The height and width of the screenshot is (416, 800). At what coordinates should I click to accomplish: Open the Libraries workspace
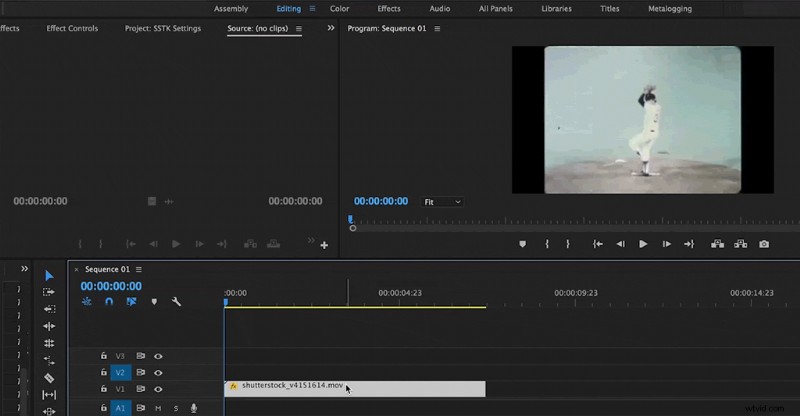557,9
